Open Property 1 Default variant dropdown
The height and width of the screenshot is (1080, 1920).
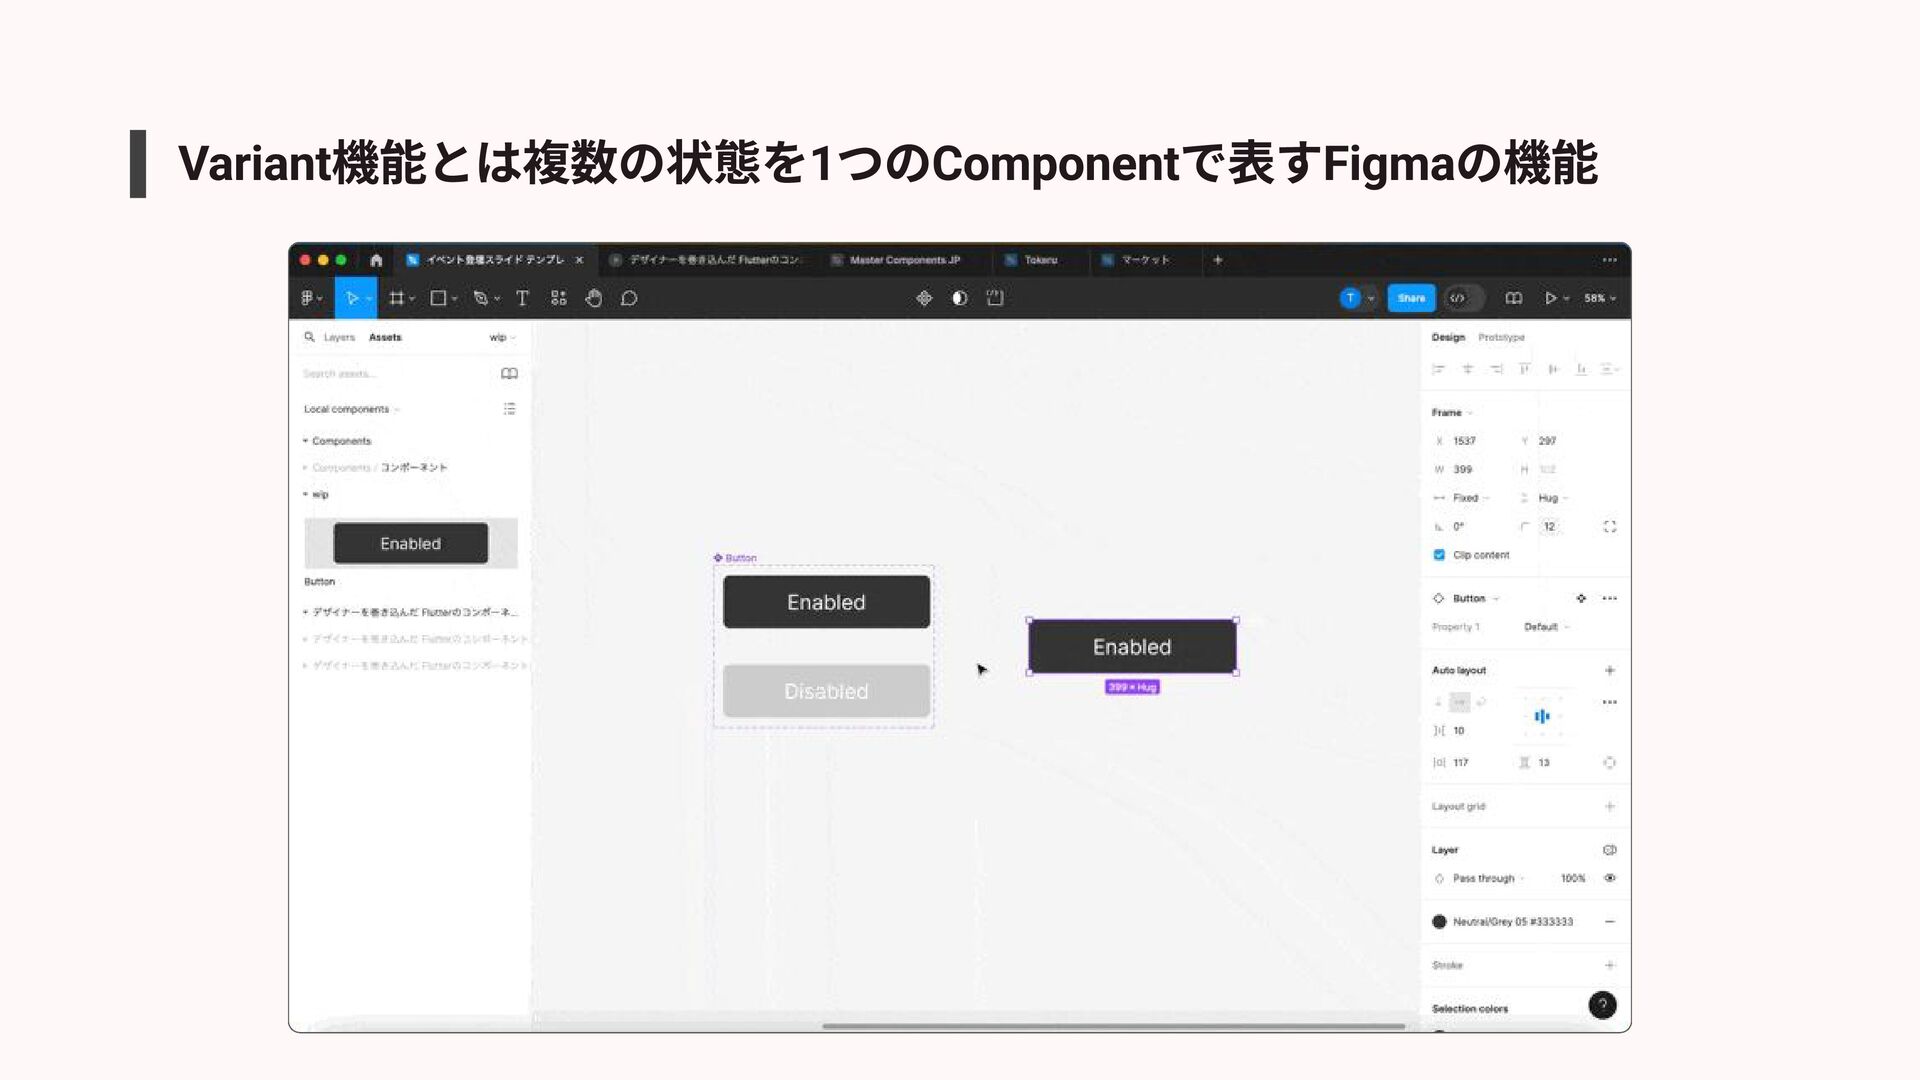pos(1547,627)
